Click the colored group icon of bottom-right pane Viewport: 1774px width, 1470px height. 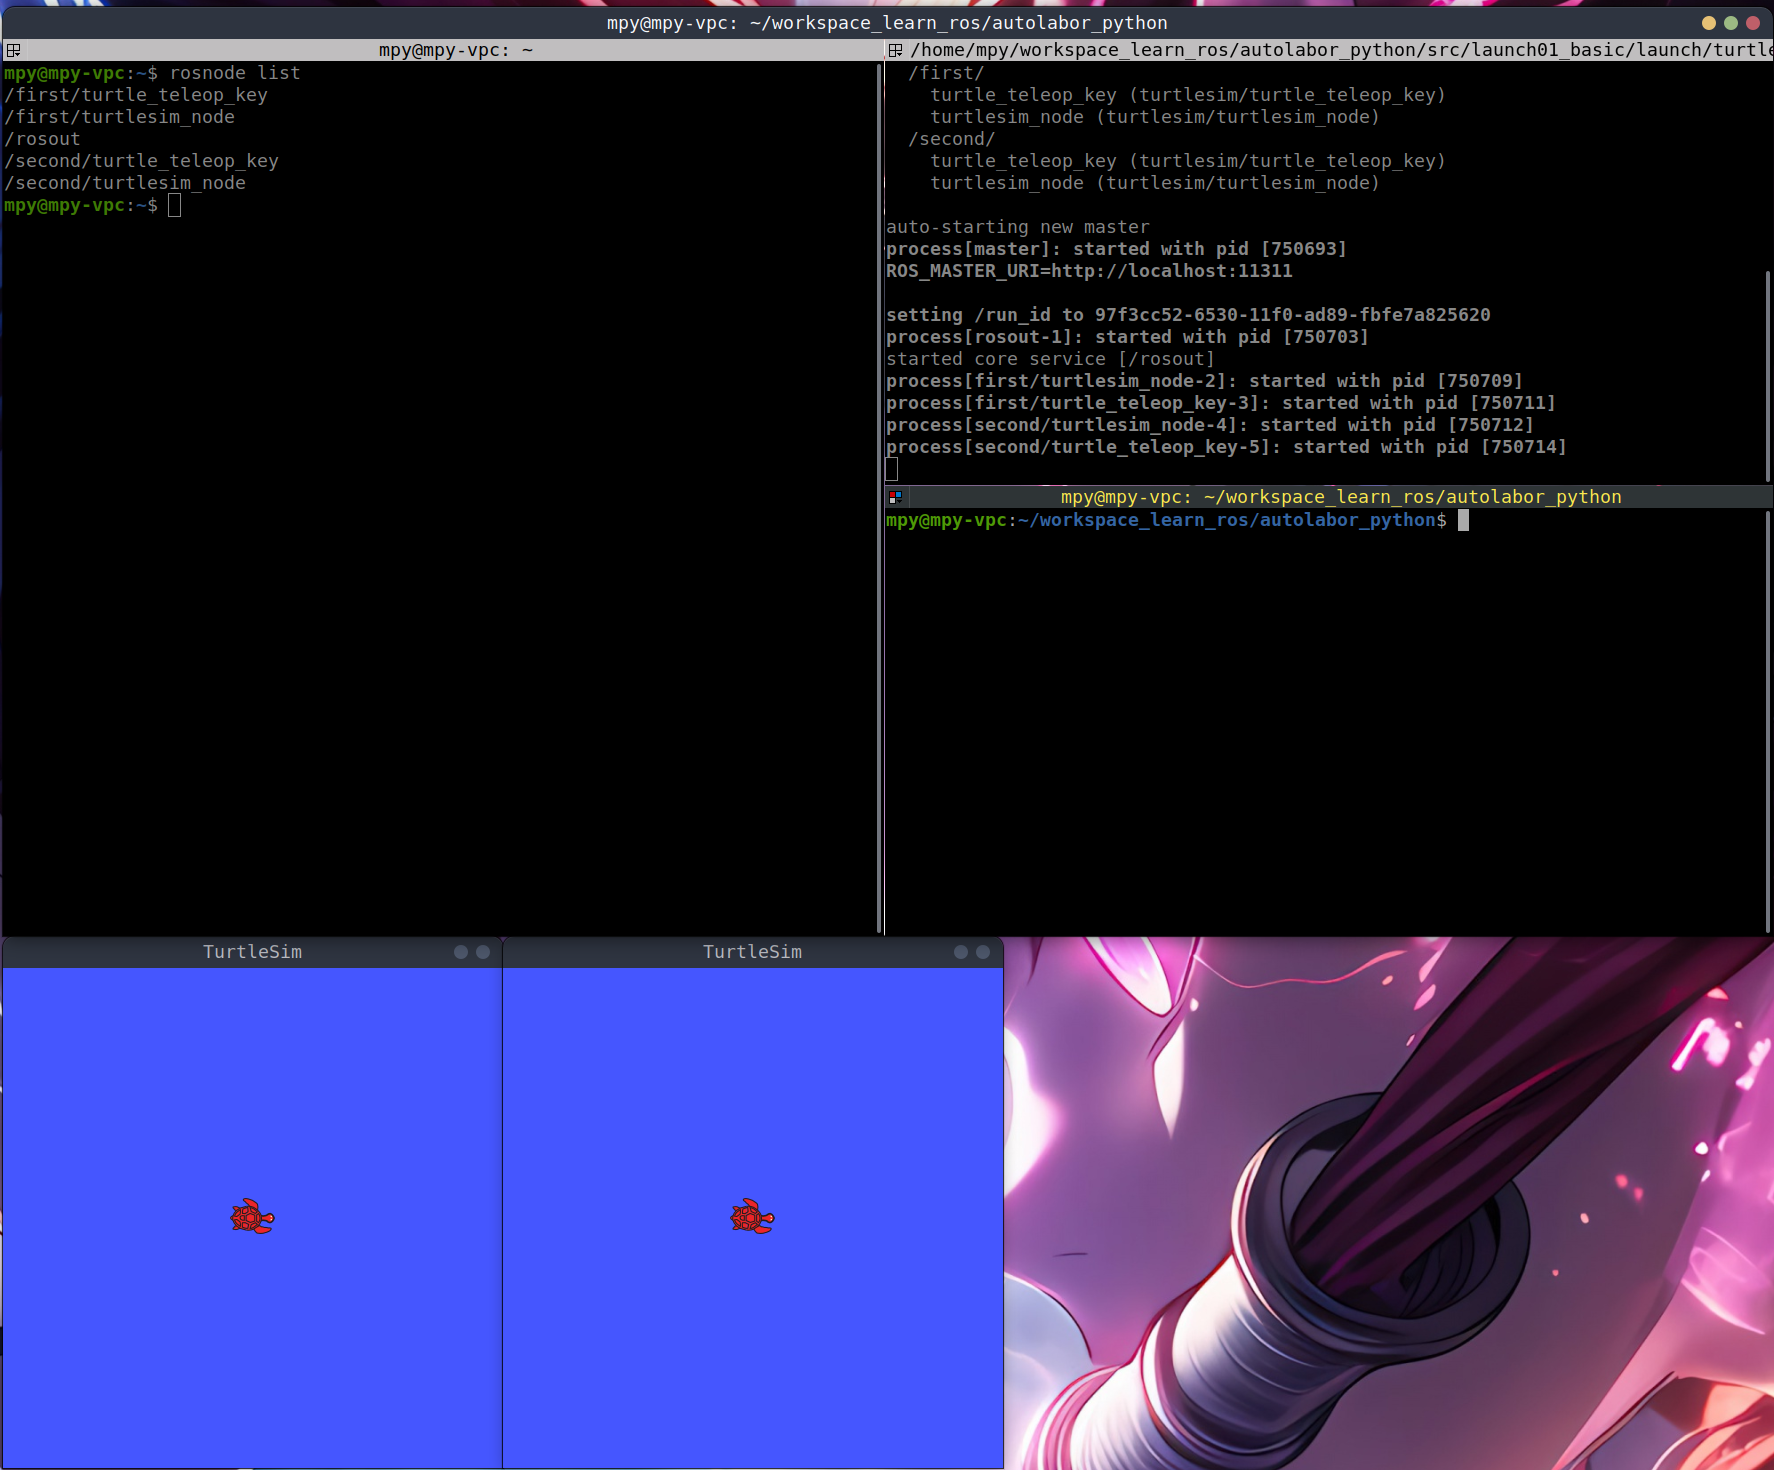895,497
